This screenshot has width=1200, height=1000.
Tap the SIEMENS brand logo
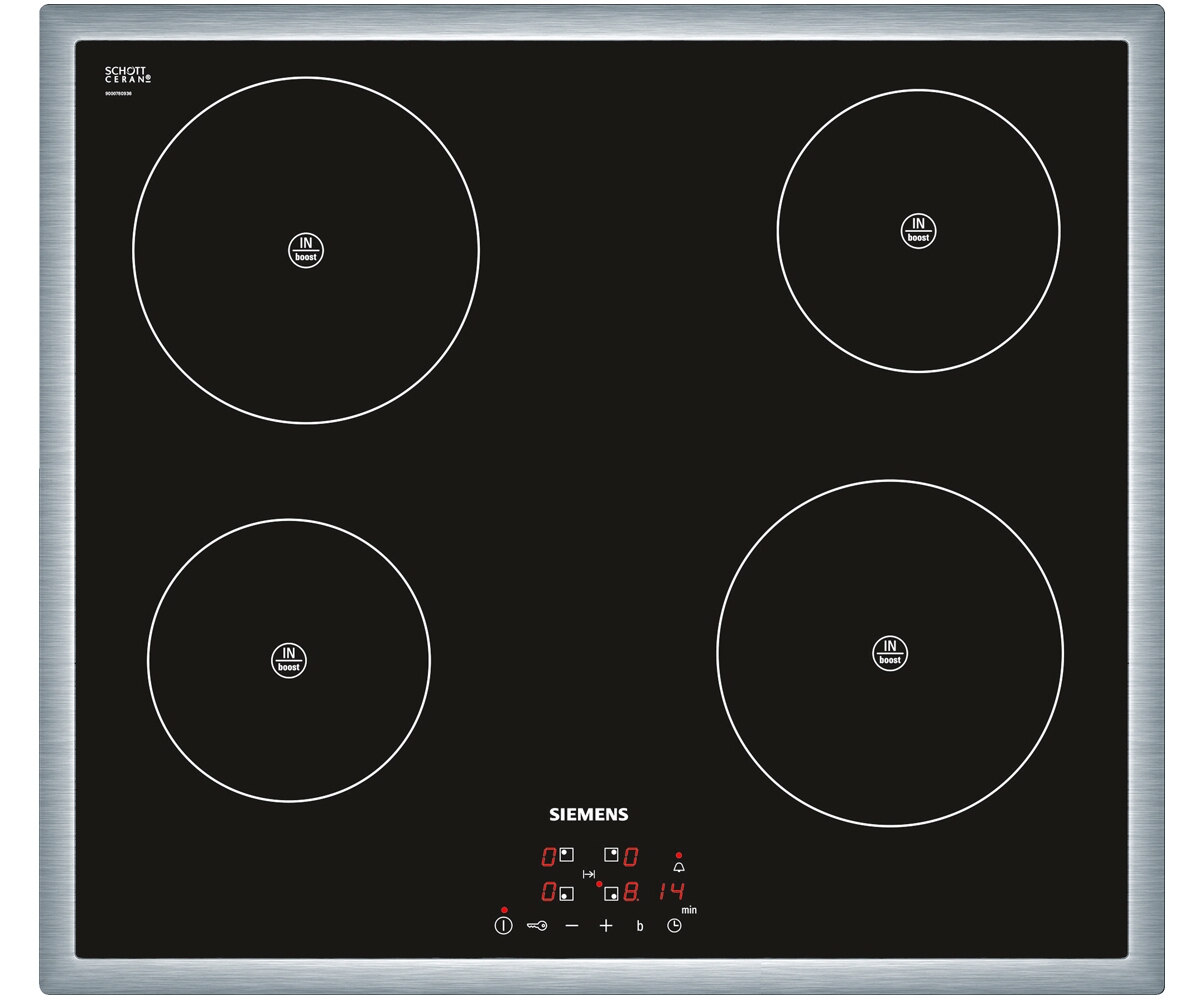click(589, 815)
